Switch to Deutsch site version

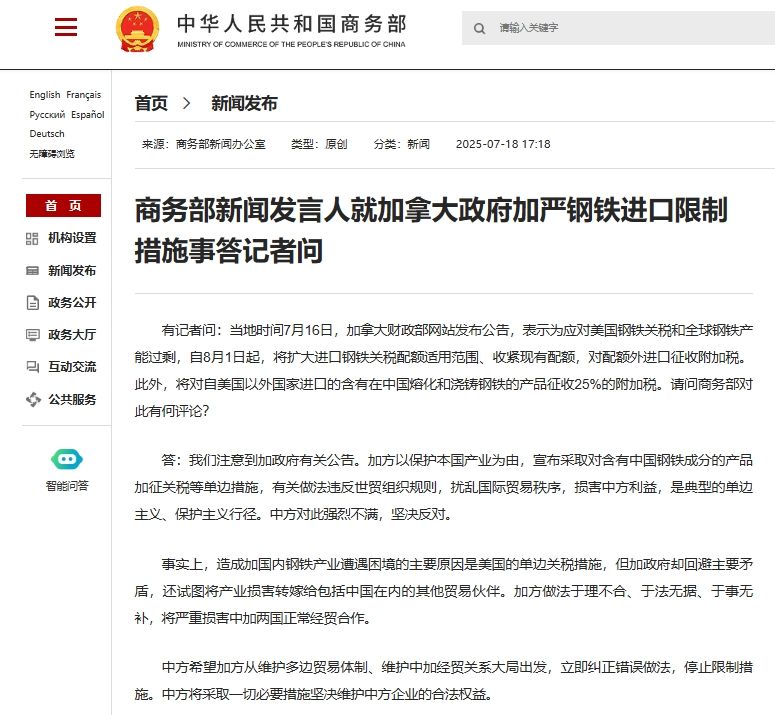pos(46,134)
